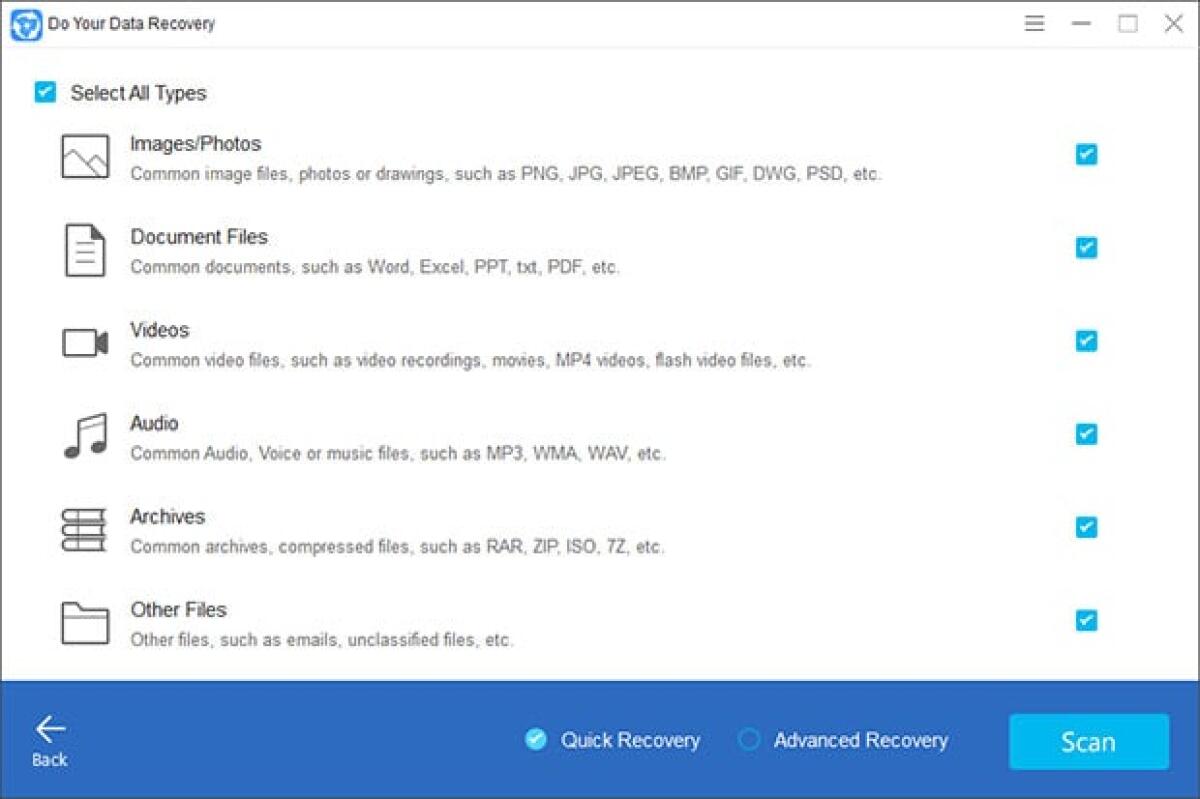Click the Document Files paper icon
The image size is (1200, 799).
tap(84, 248)
